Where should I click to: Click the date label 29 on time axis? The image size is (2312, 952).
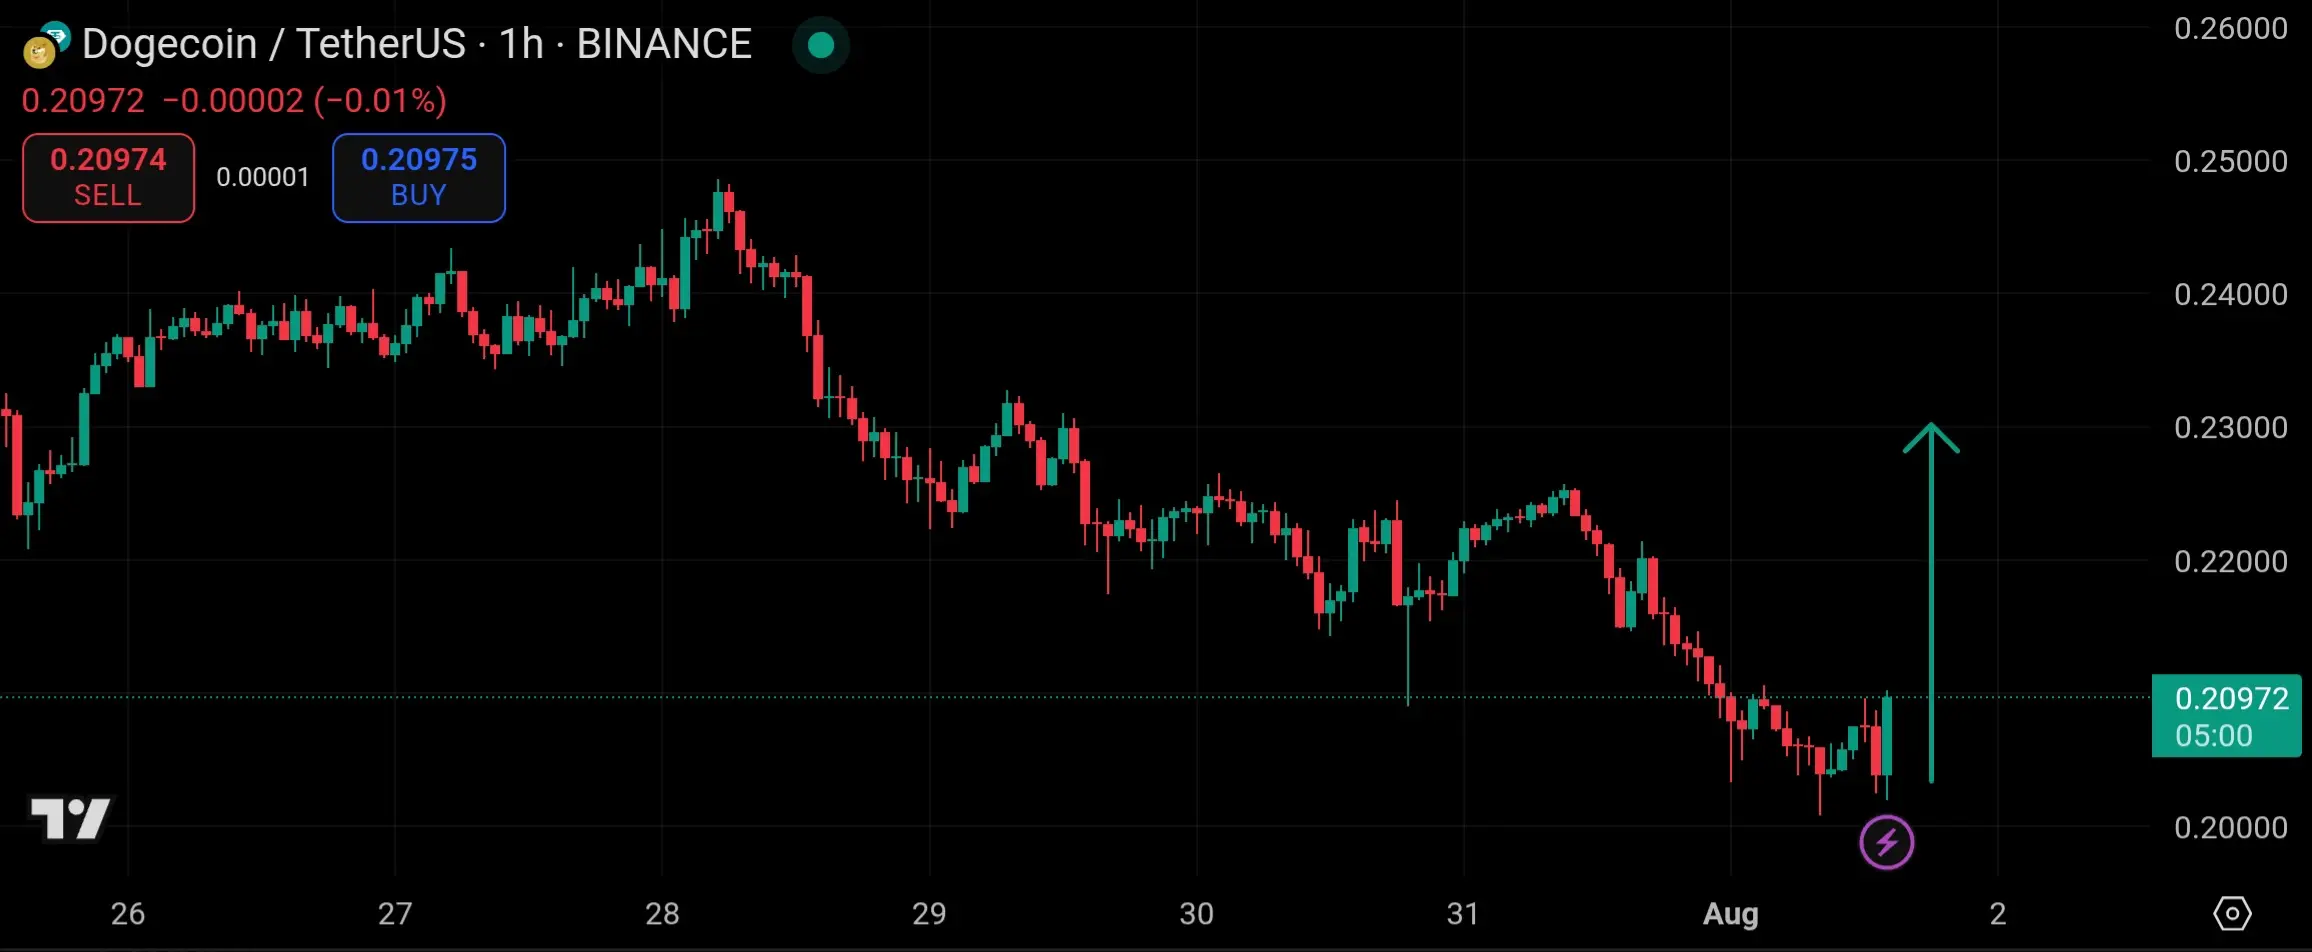[x=929, y=913]
